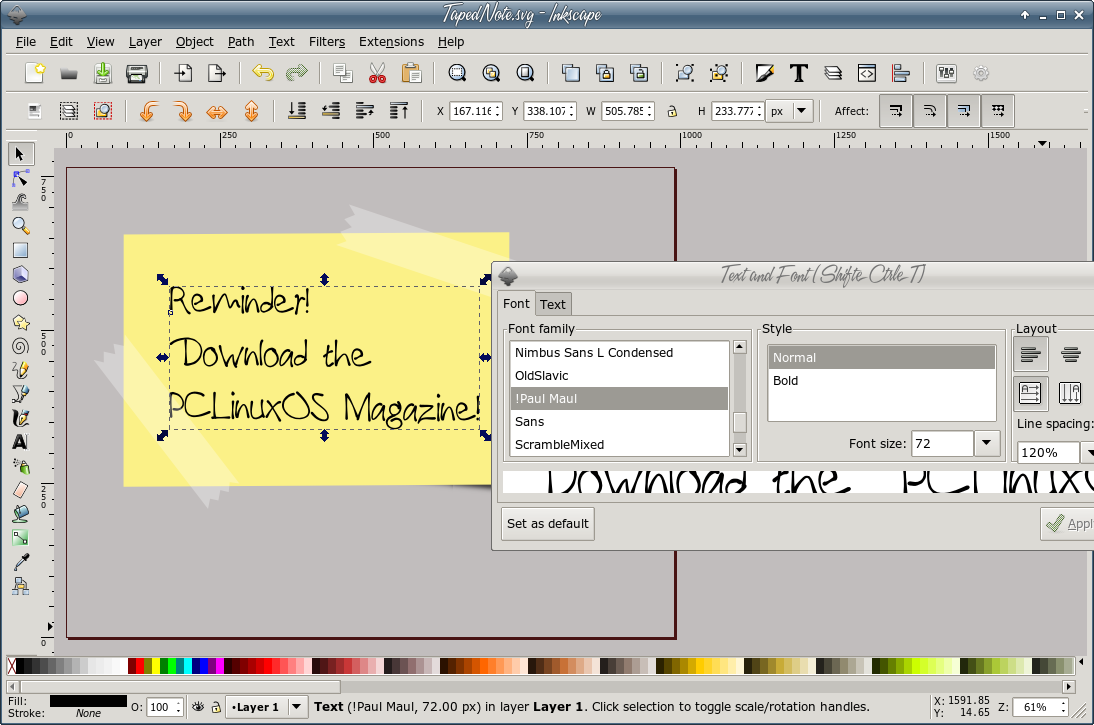Select the Node editing tool

(x=20, y=179)
